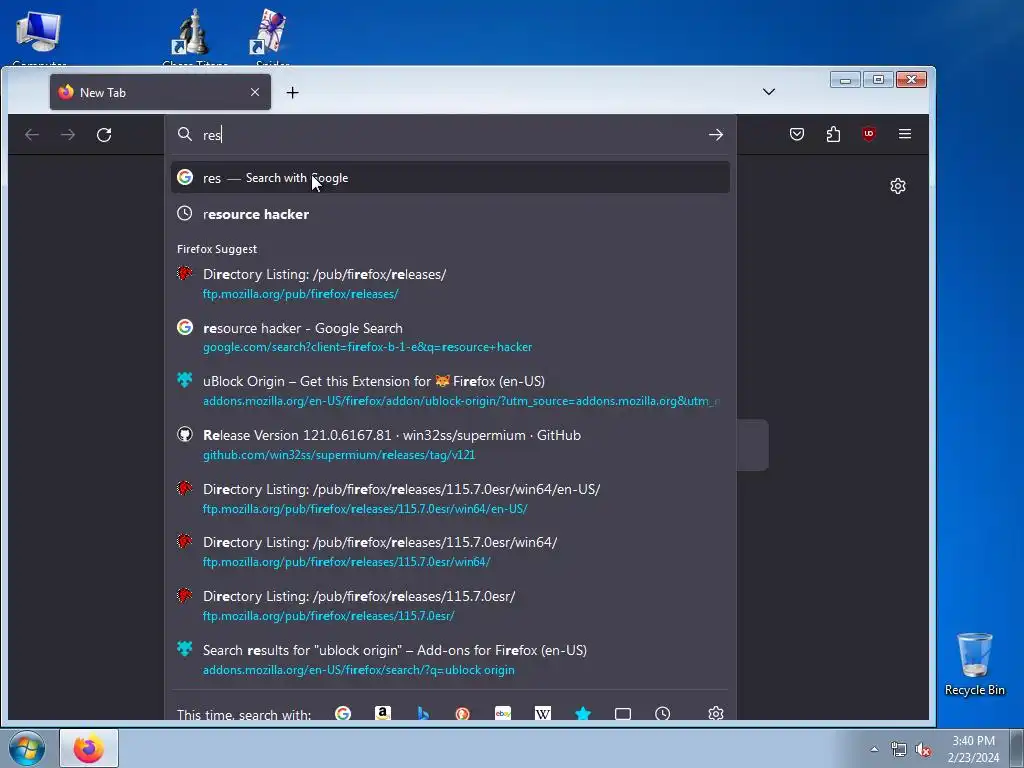Open the clock showing 3:40 PM
This screenshot has width=1024, height=768.
coord(973,749)
